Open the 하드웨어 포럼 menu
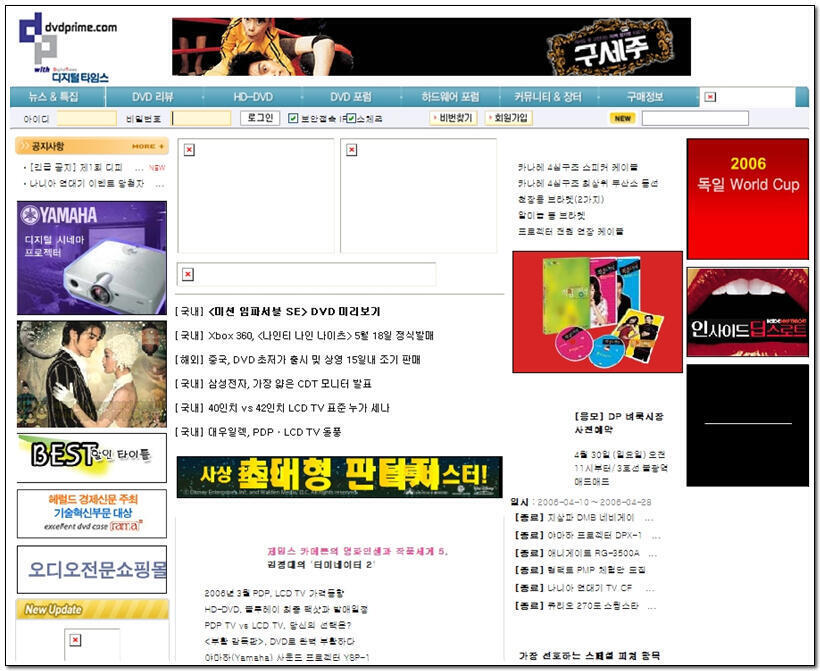The width and height of the screenshot is (820, 671). 450,97
